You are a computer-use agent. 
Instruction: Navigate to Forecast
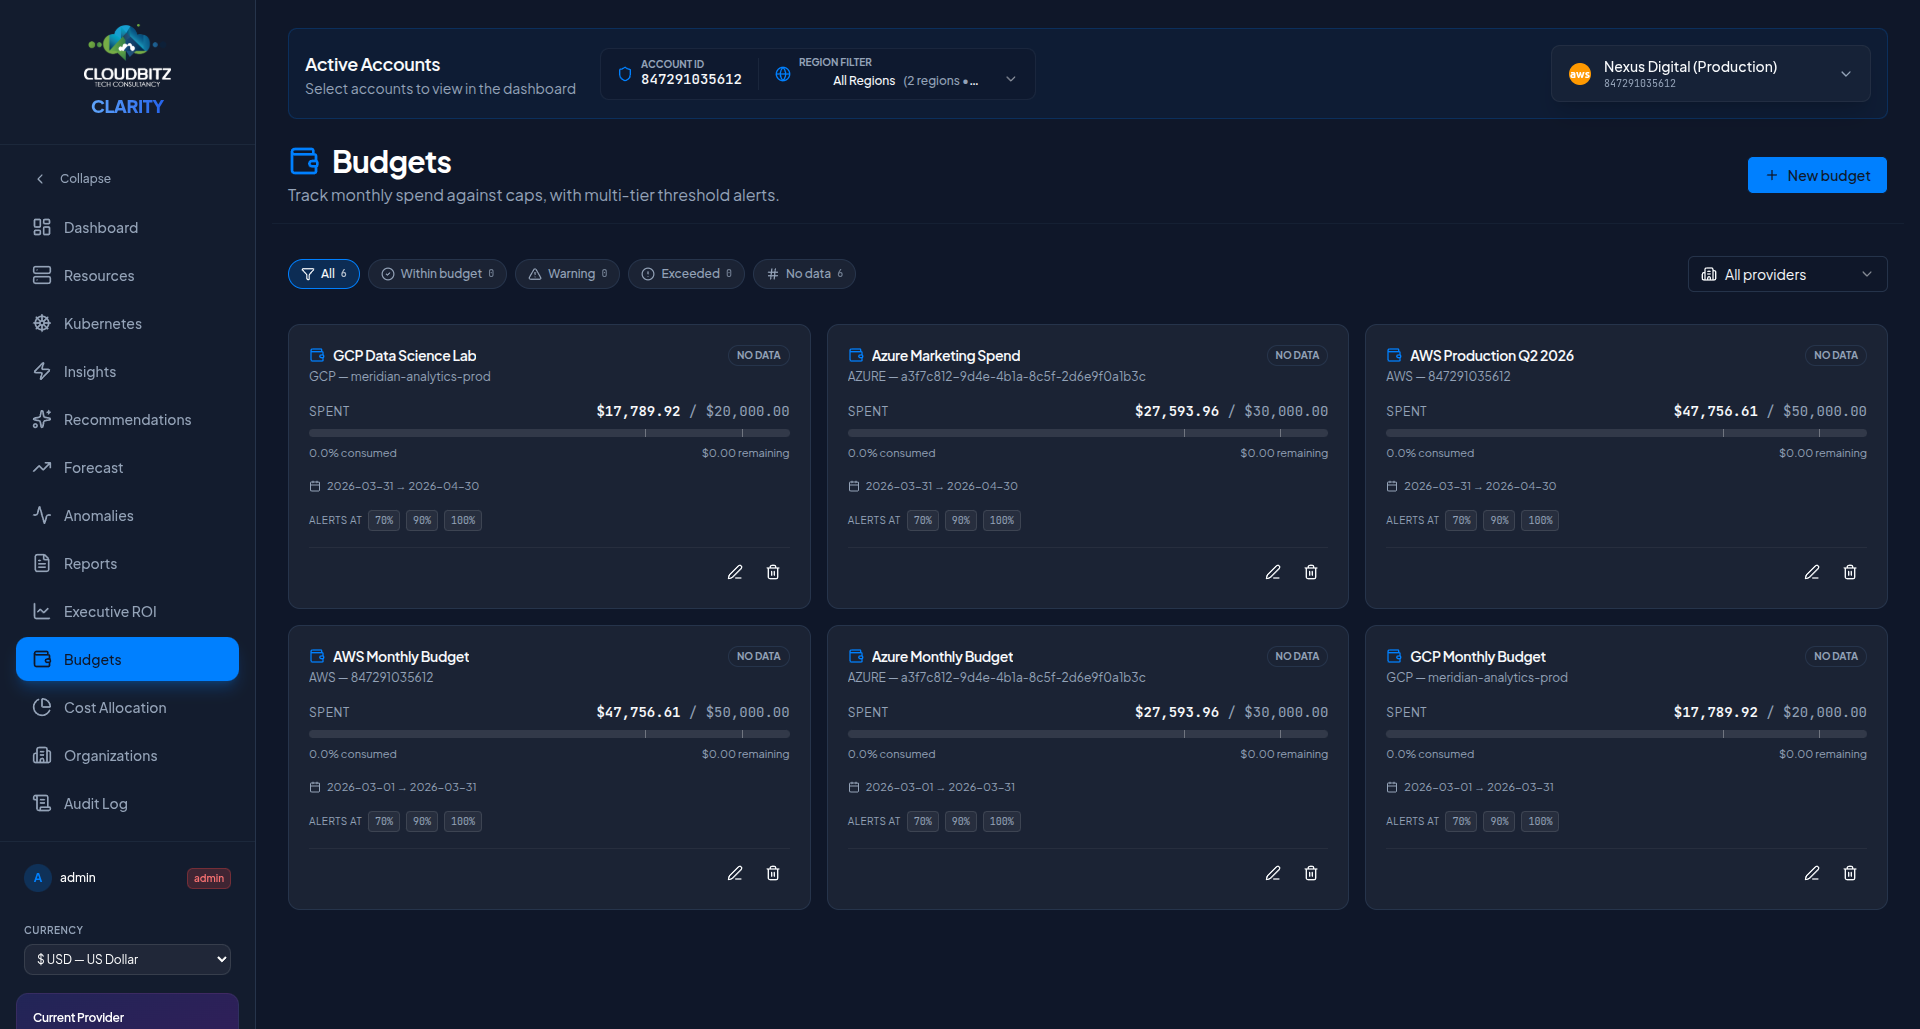point(127,467)
